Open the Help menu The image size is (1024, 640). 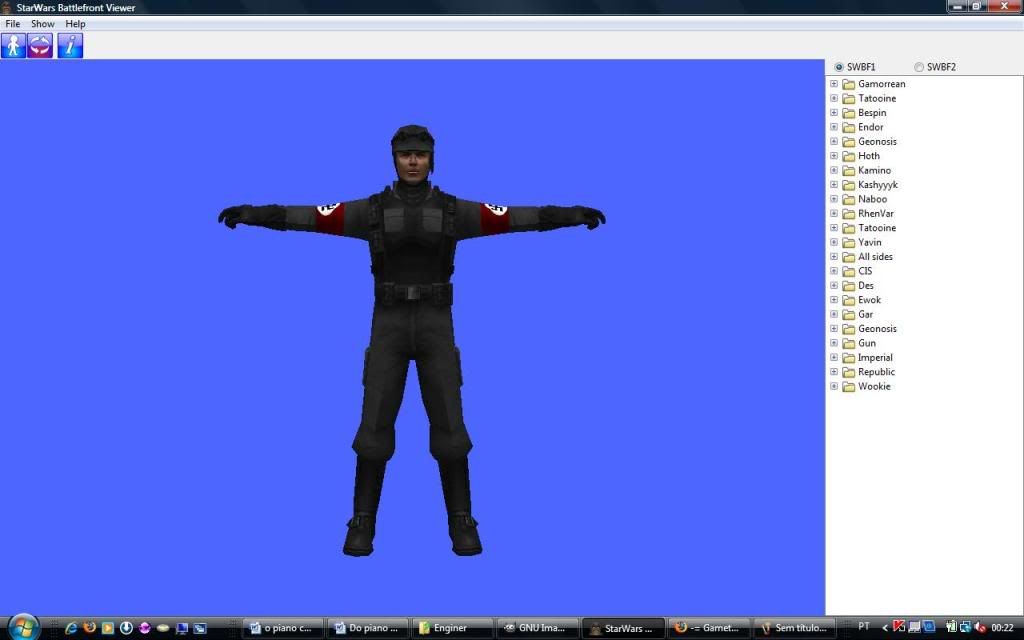(75, 24)
